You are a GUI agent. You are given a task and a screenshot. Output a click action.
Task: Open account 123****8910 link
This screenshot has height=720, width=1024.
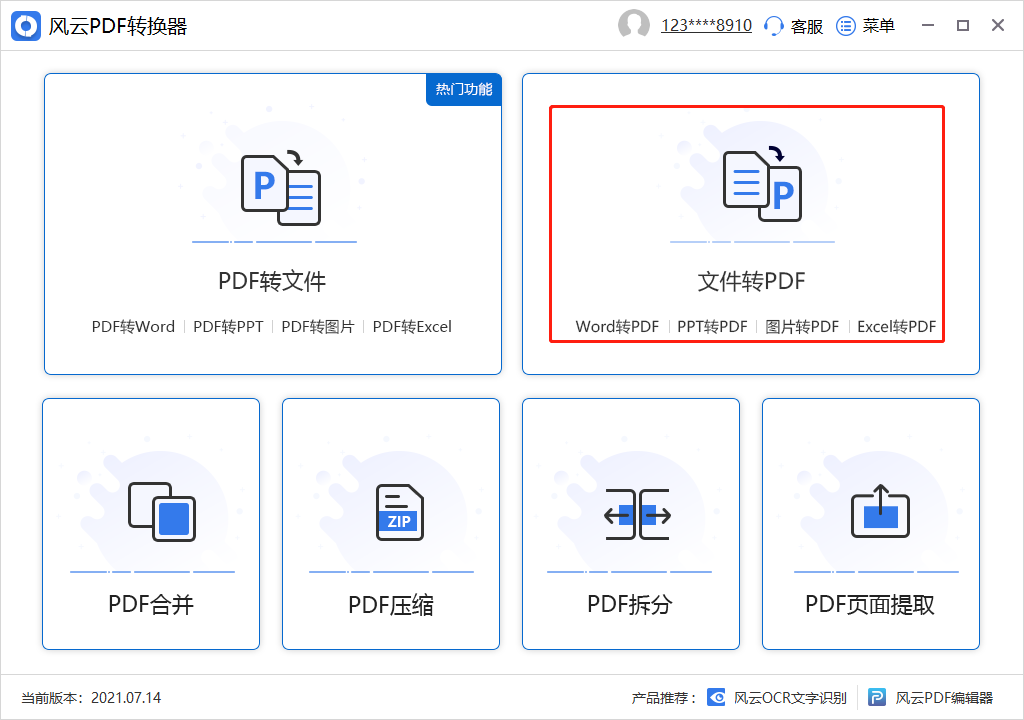pos(706,25)
